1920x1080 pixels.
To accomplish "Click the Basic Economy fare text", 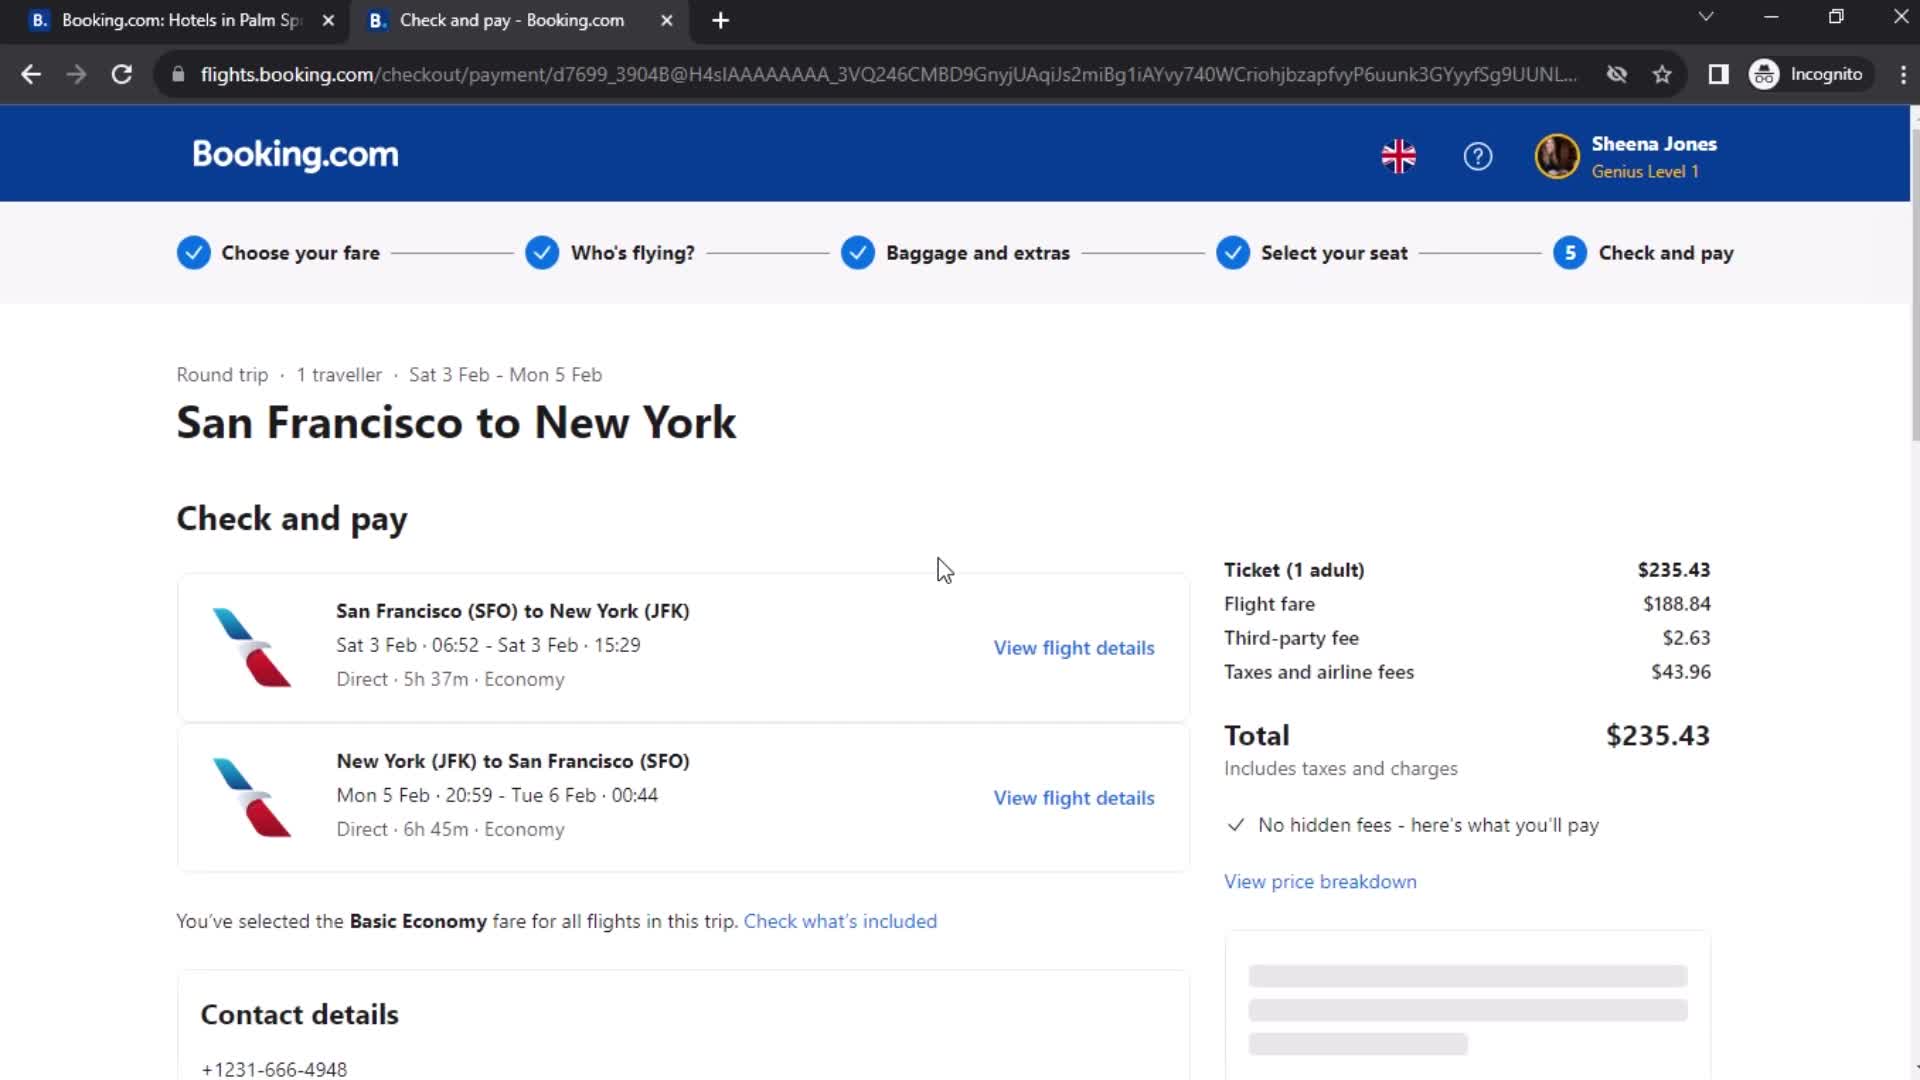I will click(418, 921).
